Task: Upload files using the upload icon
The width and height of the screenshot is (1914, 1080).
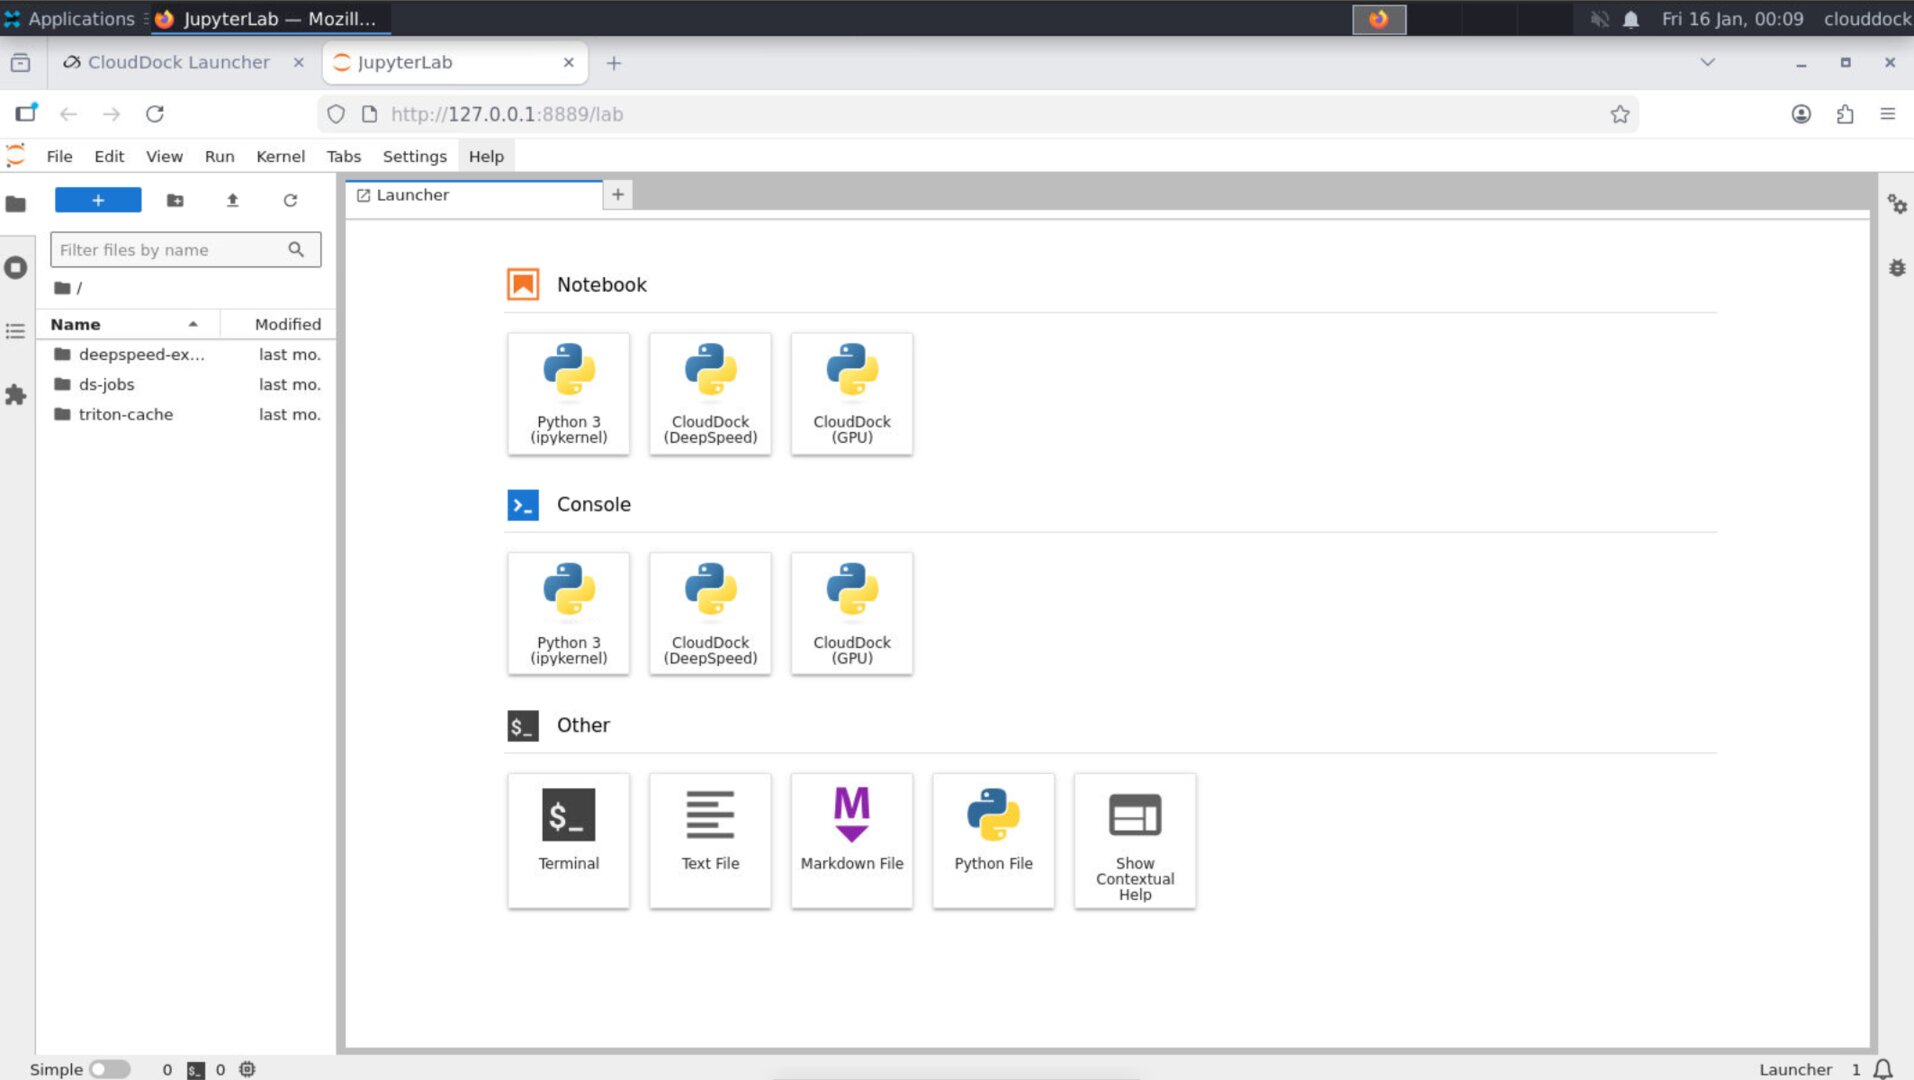Action: click(232, 200)
